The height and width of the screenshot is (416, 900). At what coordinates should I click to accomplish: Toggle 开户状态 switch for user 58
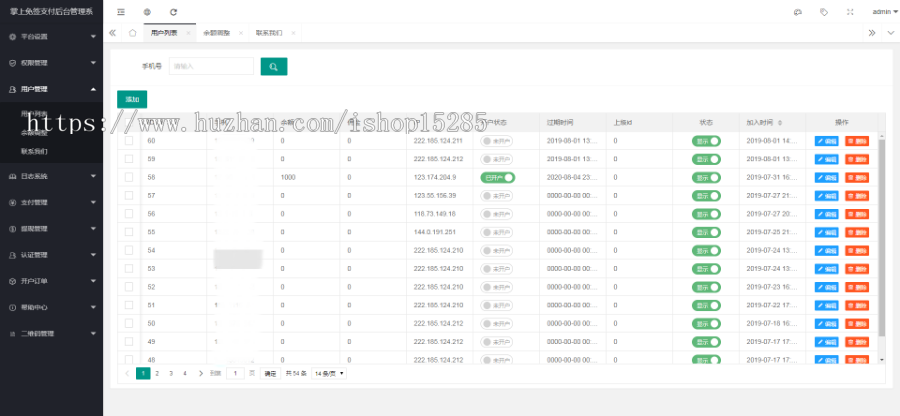(x=497, y=177)
